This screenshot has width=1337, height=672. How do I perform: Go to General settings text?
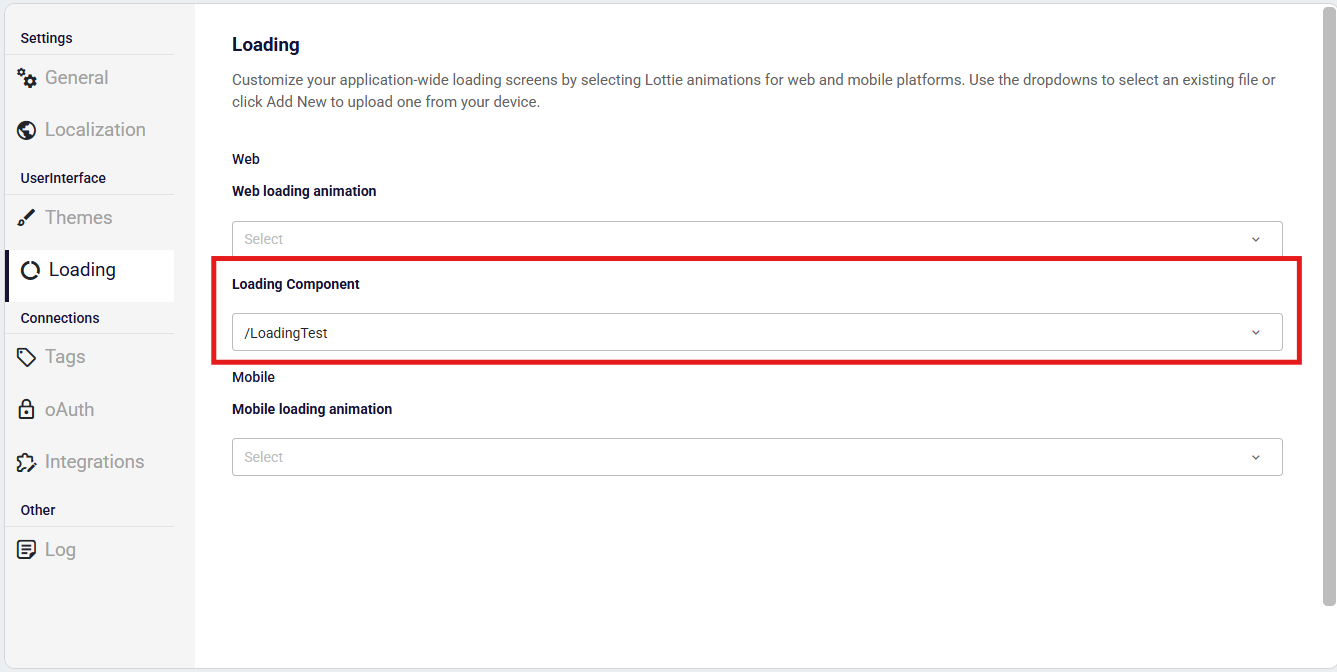77,78
